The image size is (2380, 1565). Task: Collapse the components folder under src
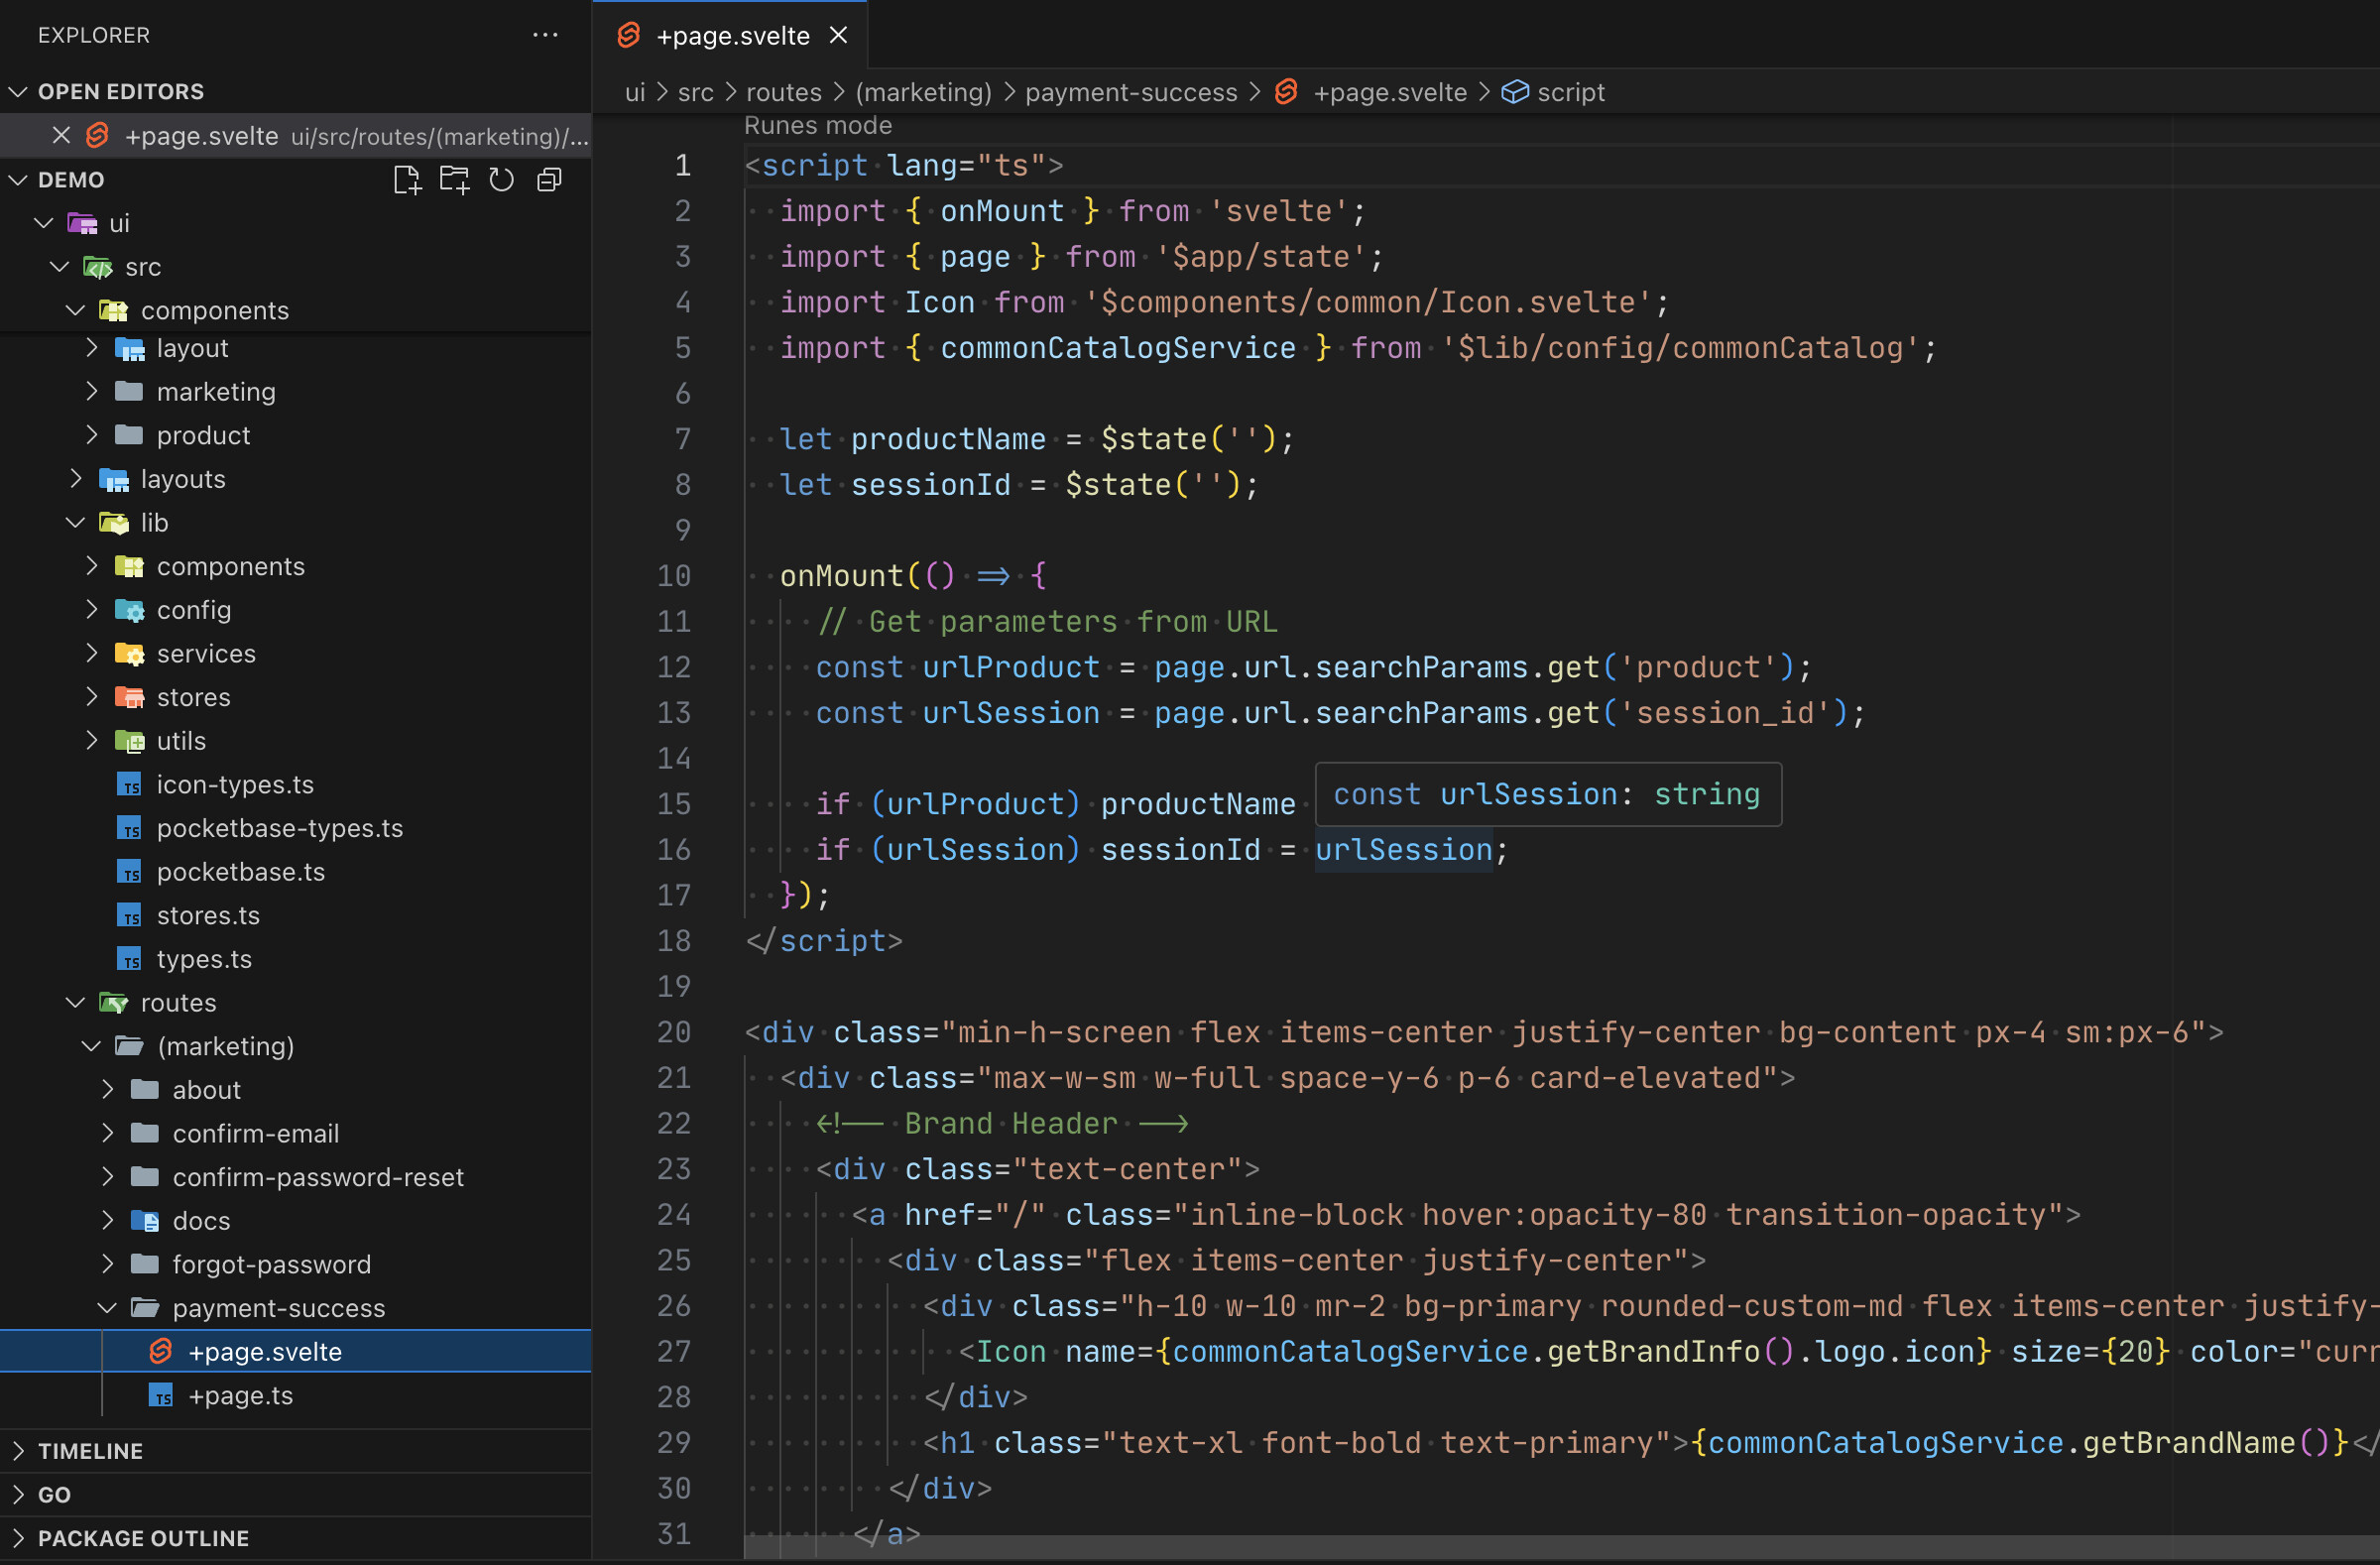(76, 311)
